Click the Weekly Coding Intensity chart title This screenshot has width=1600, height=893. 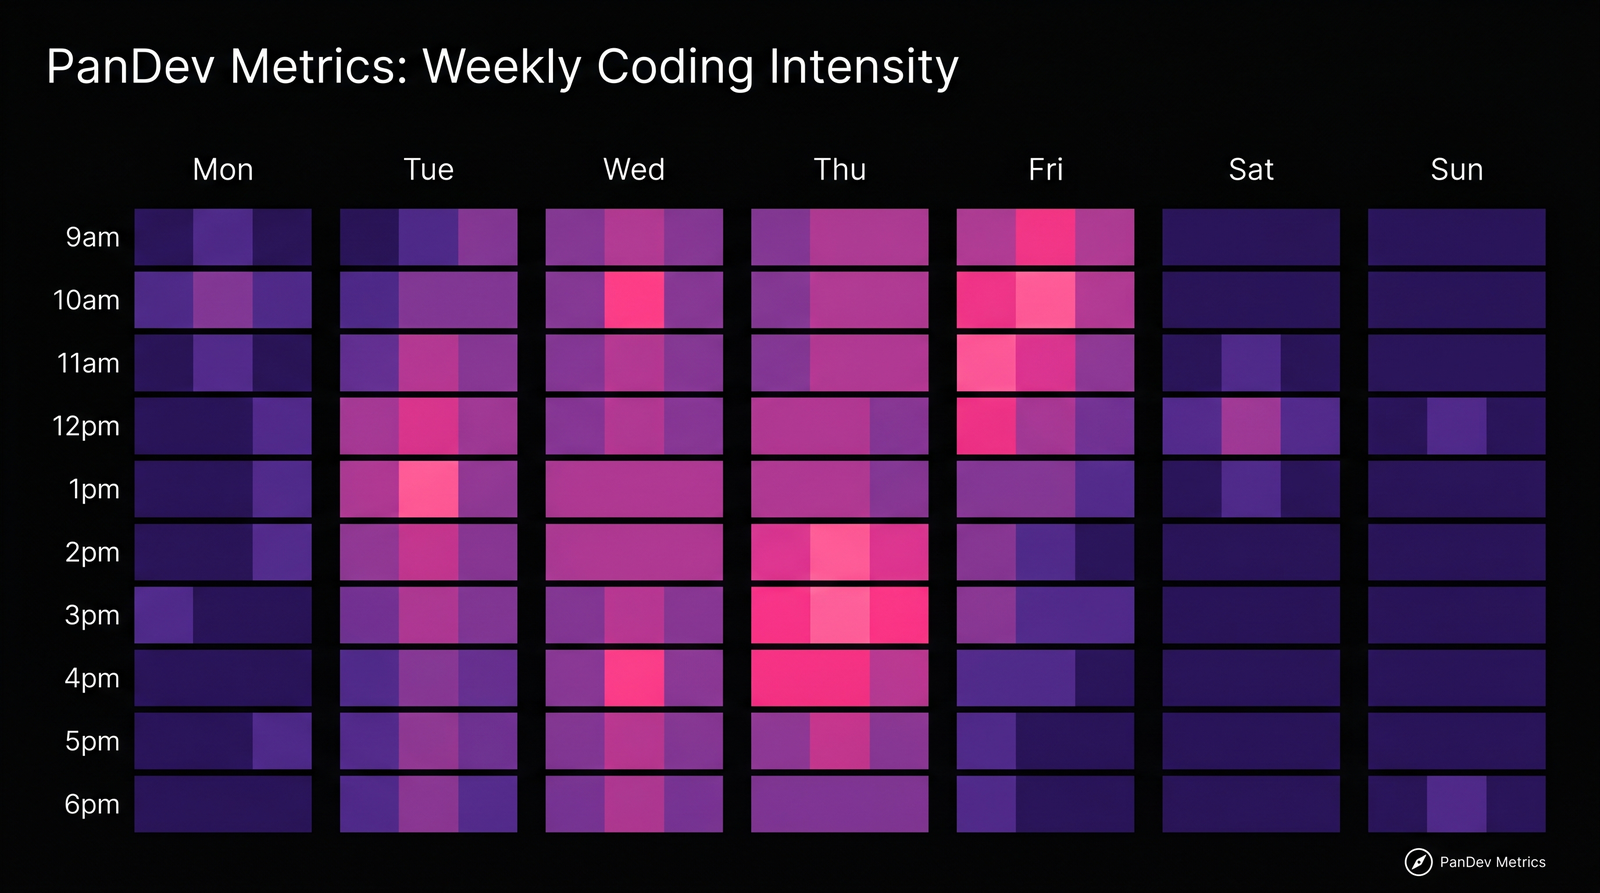click(x=502, y=67)
